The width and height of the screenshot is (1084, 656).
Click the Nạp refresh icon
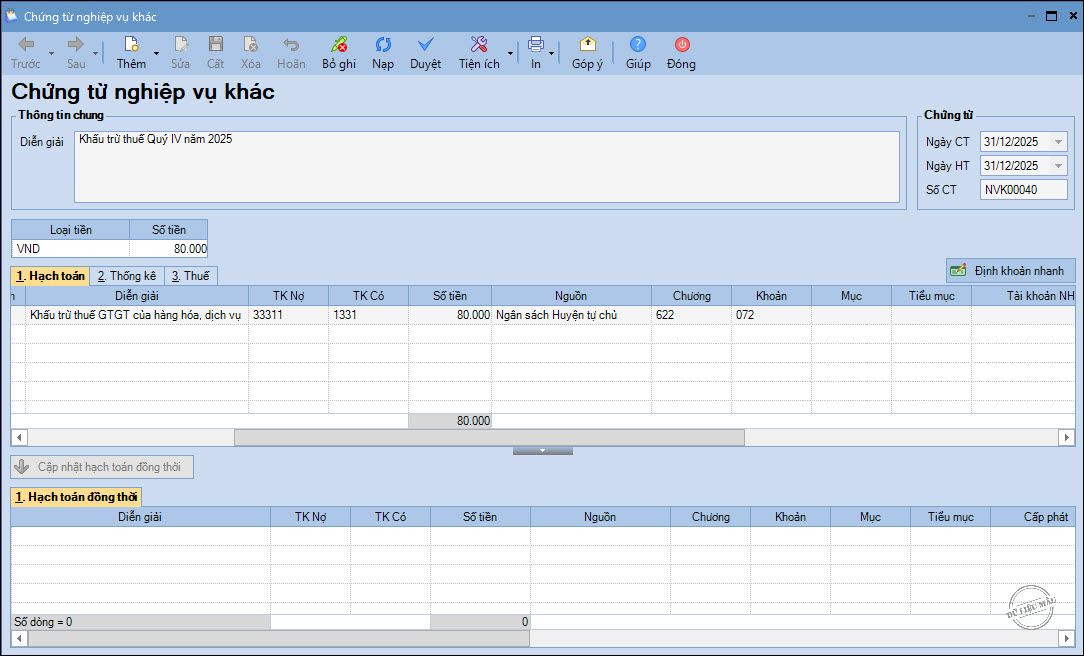[x=383, y=45]
